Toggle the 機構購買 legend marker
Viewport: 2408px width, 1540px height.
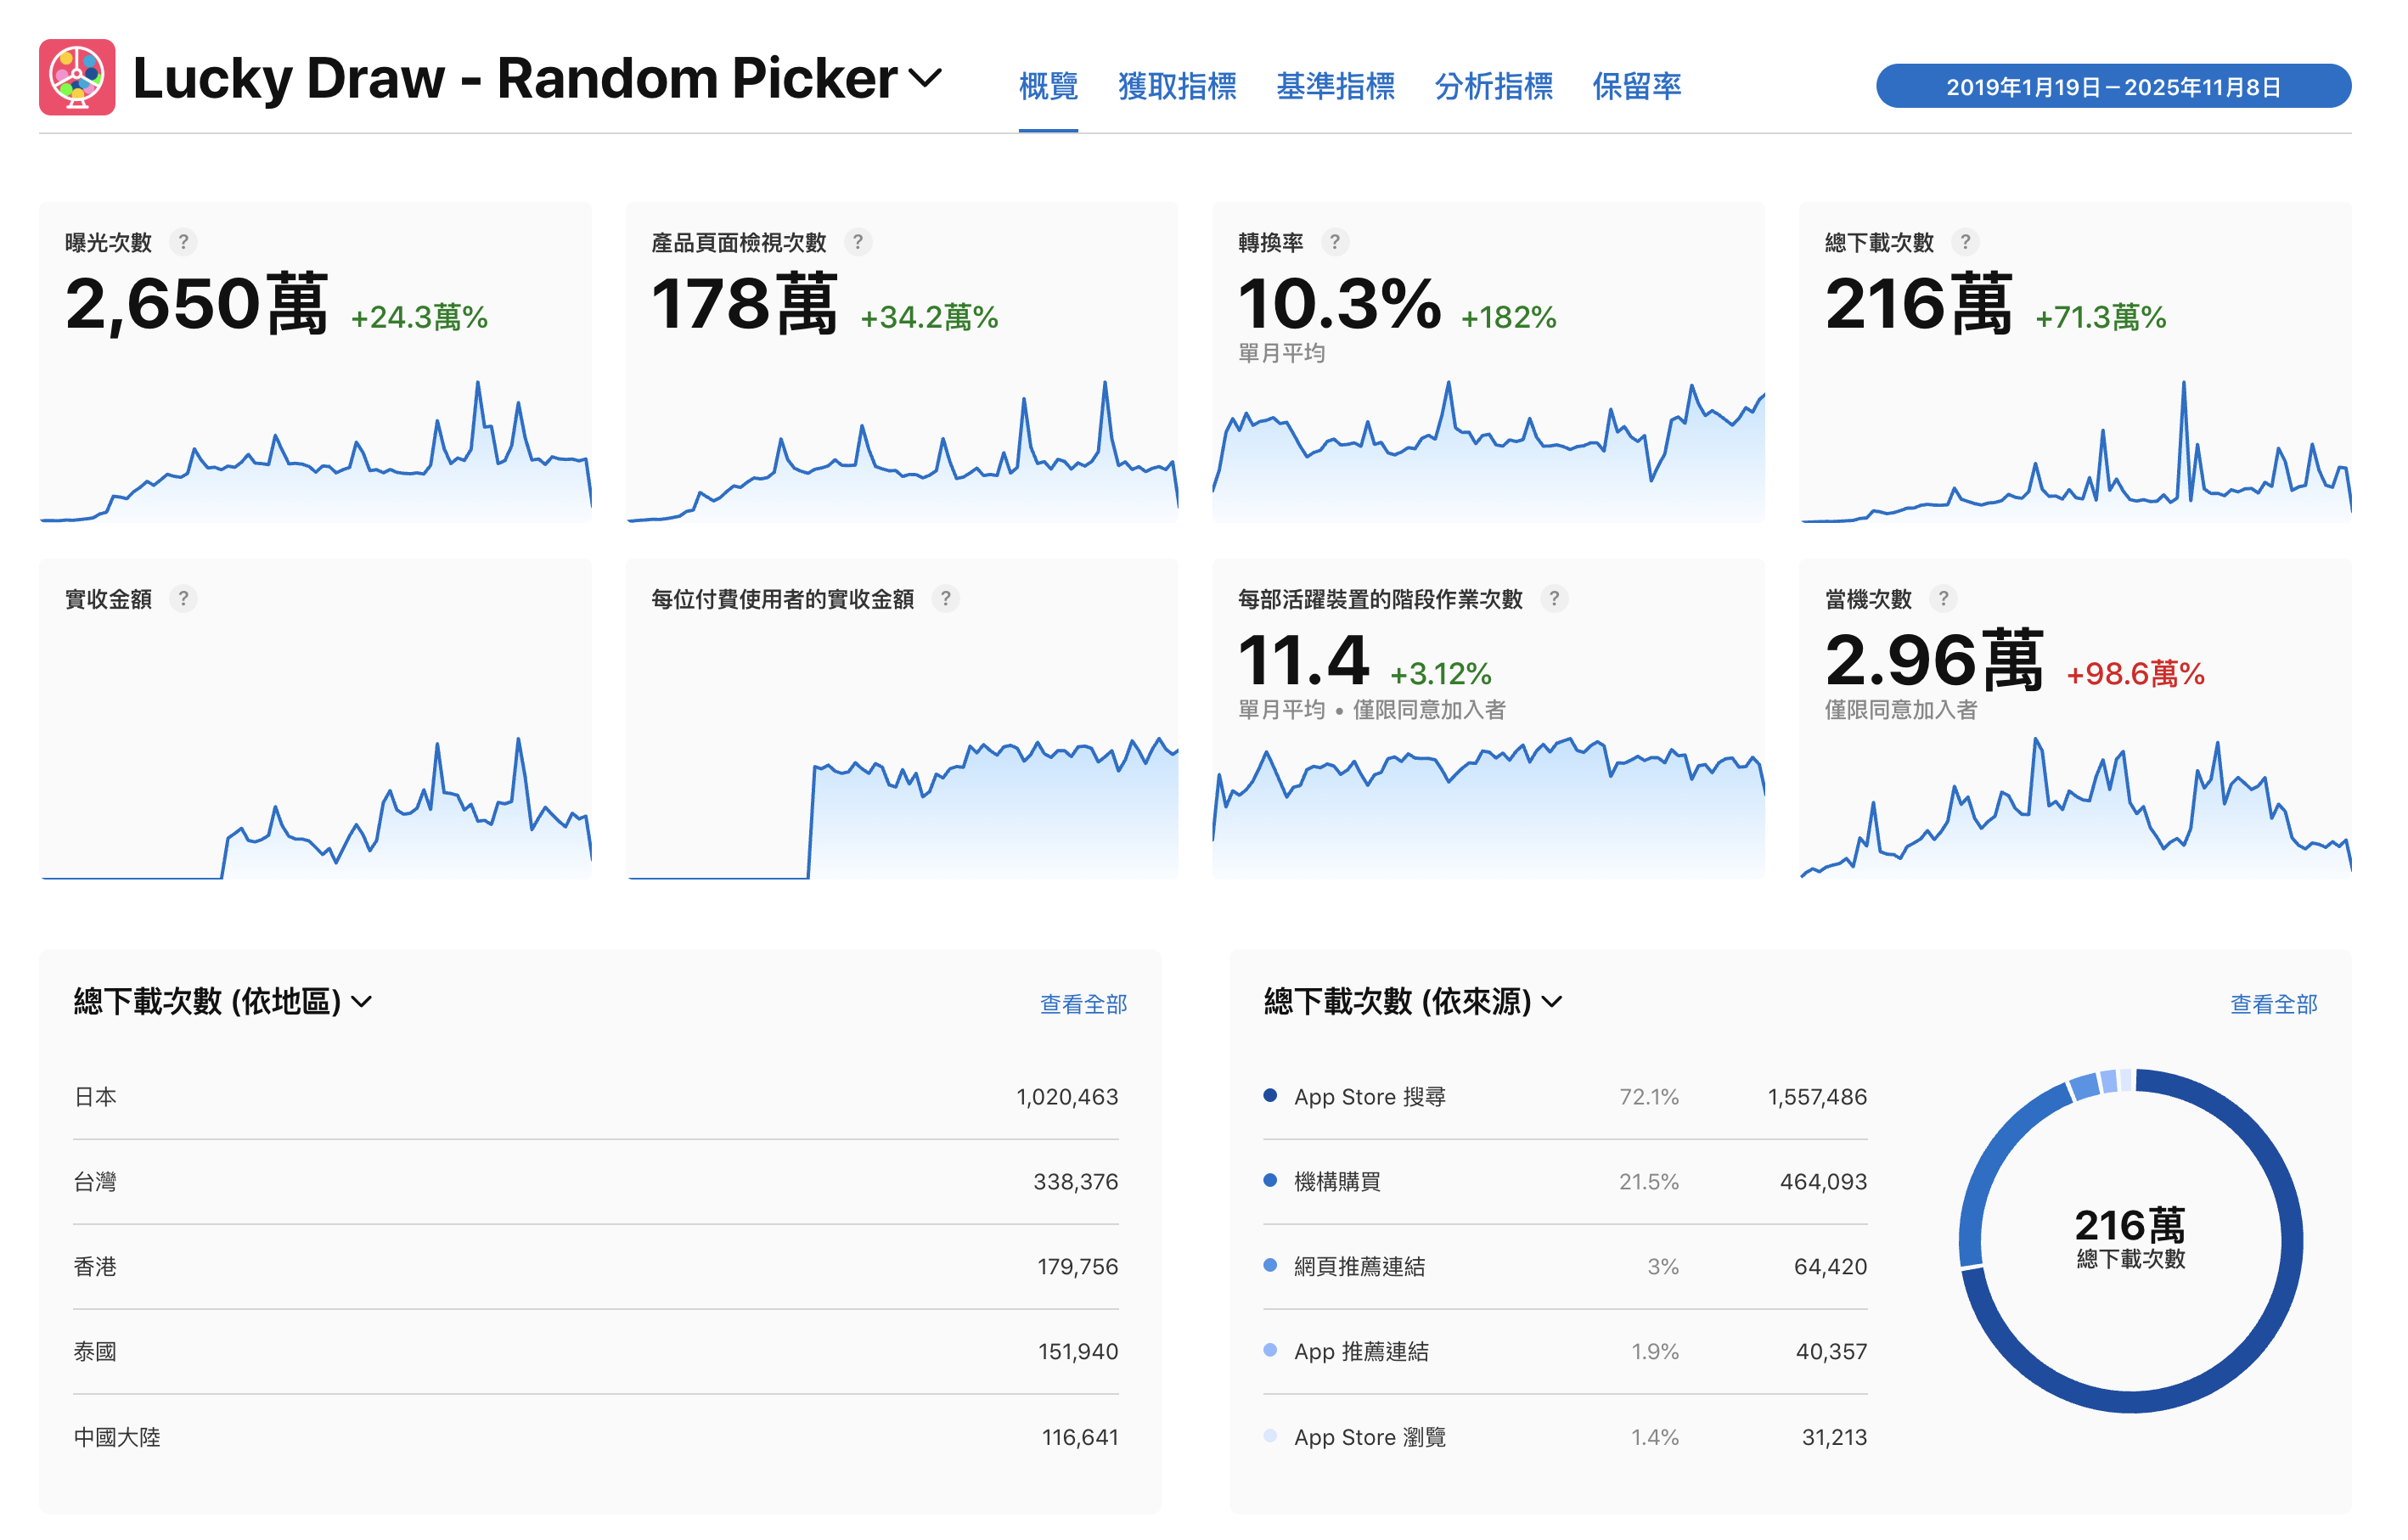pos(1270,1181)
